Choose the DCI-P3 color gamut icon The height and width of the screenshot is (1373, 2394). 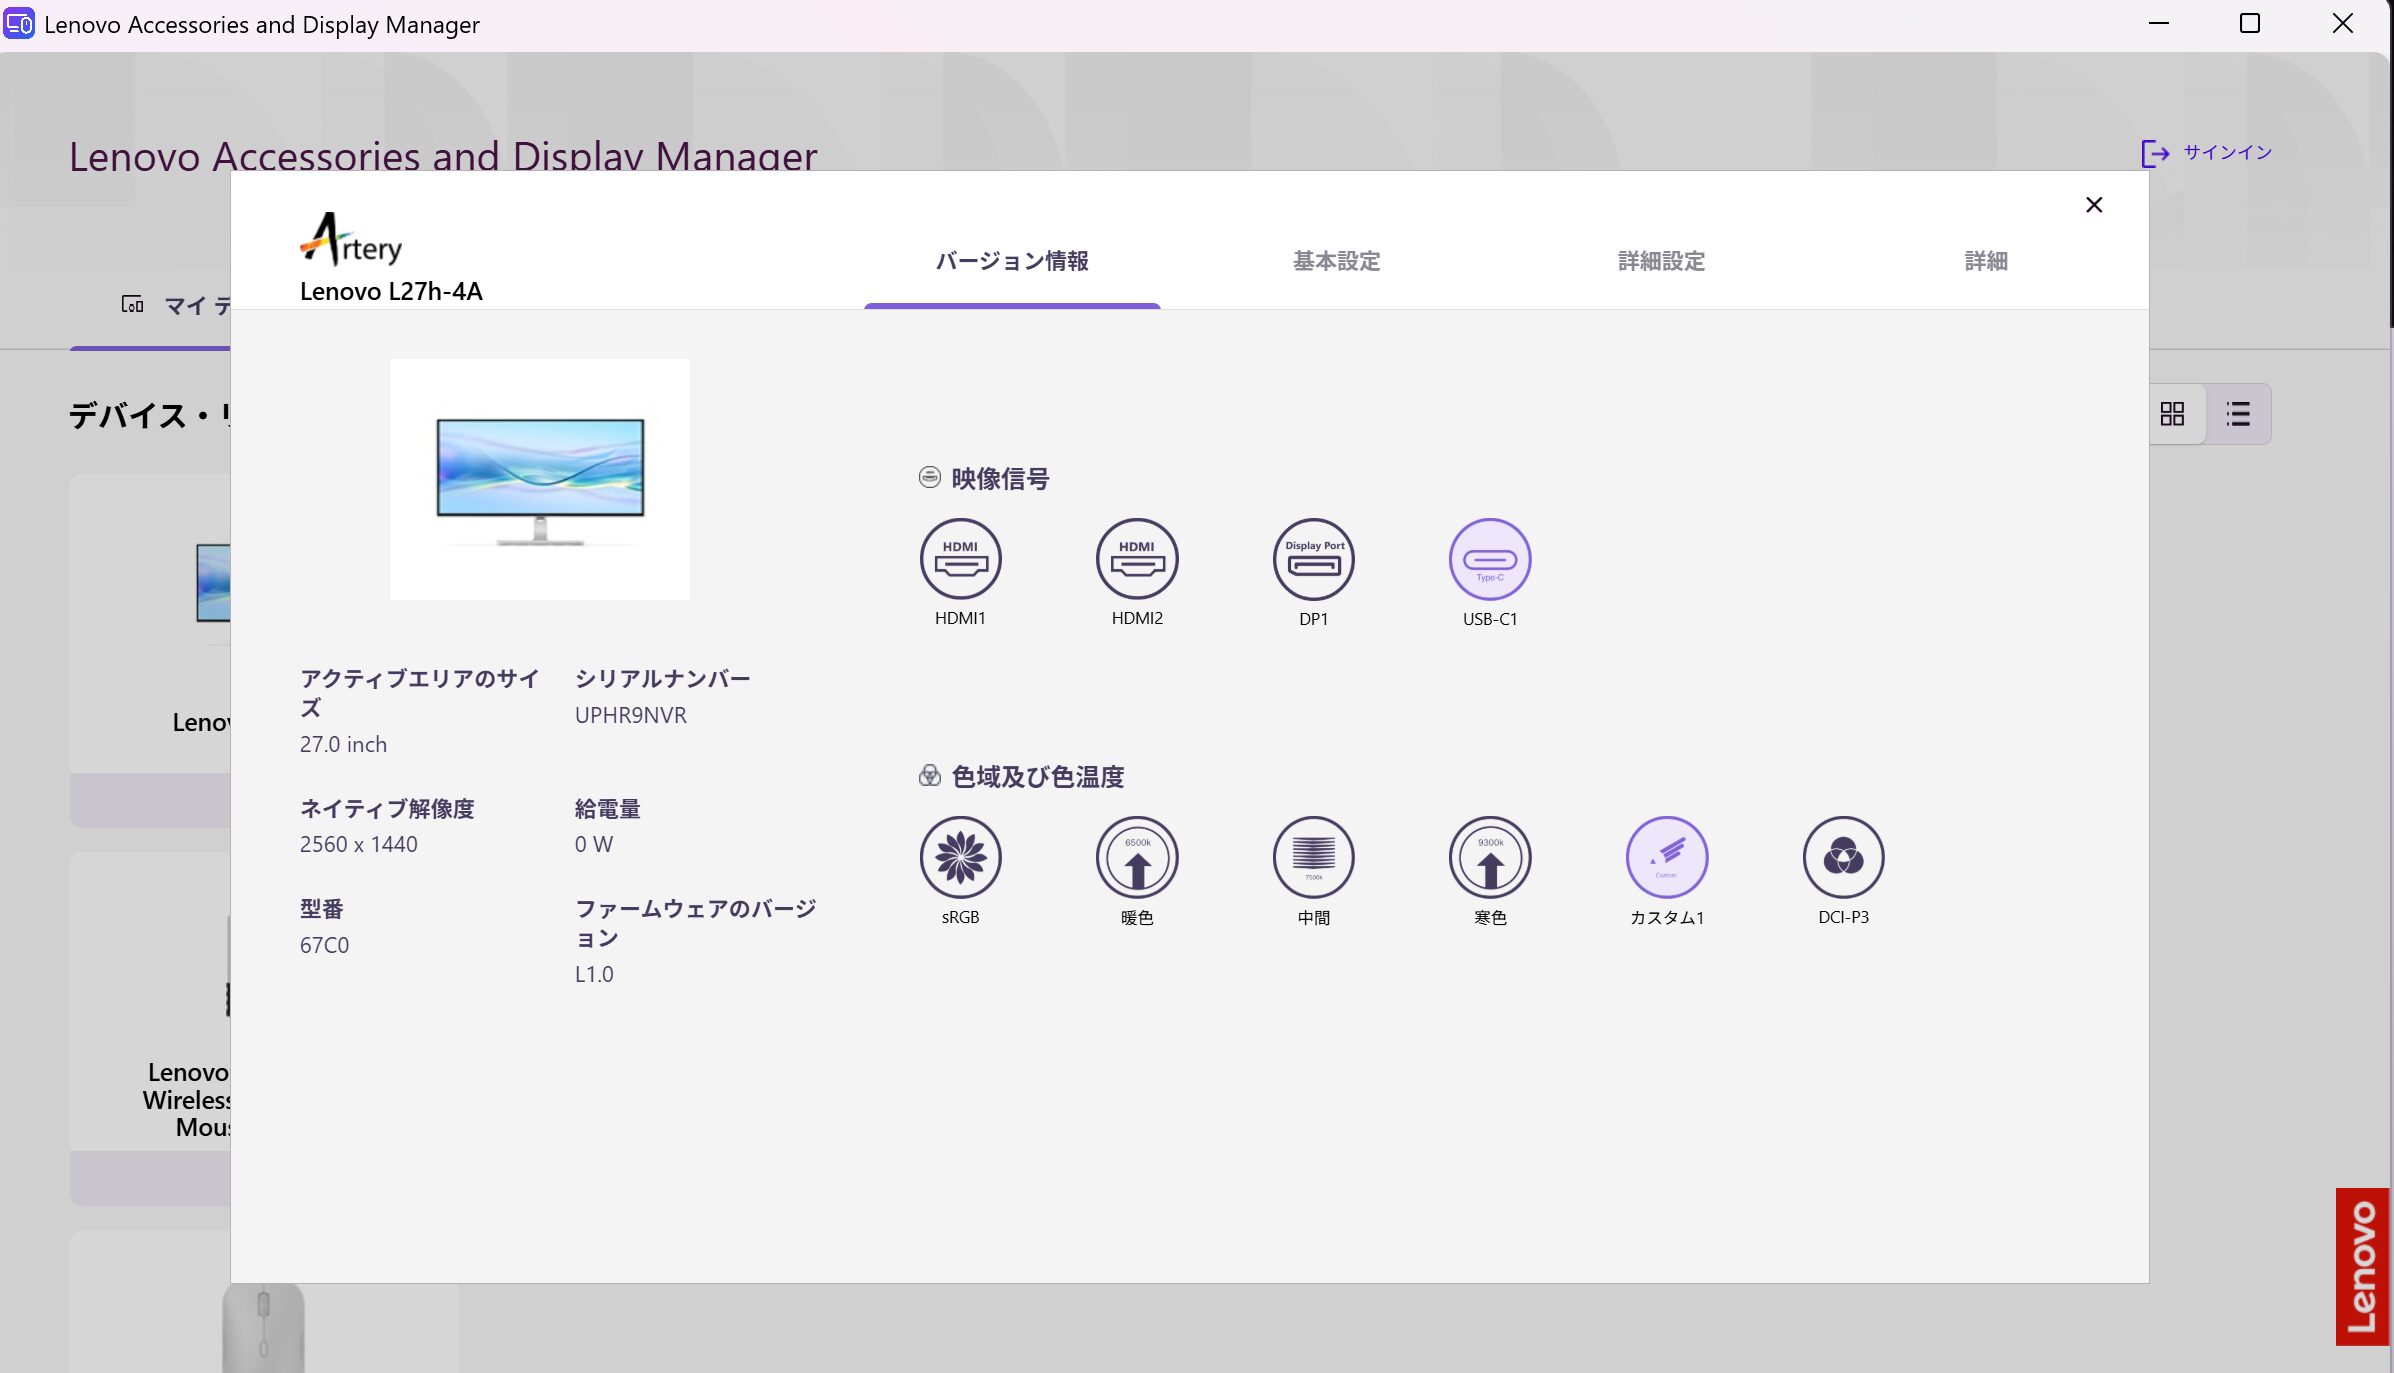point(1843,857)
